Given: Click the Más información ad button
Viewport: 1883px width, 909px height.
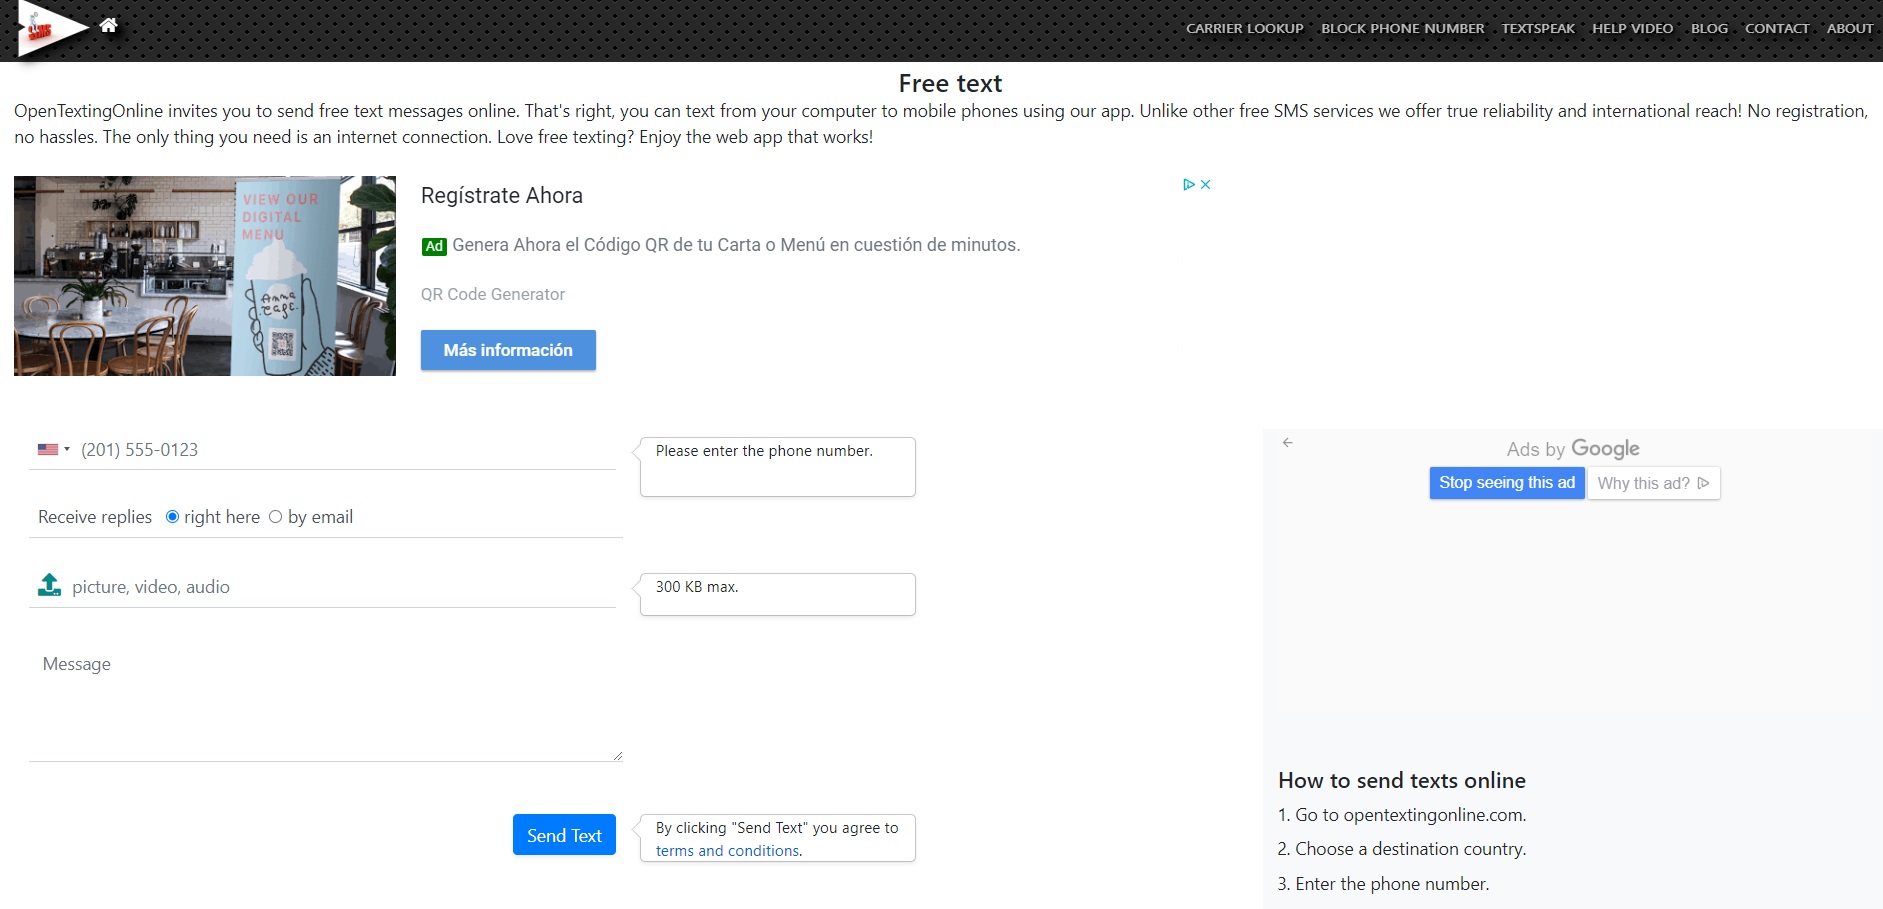Looking at the screenshot, I should coord(508,350).
